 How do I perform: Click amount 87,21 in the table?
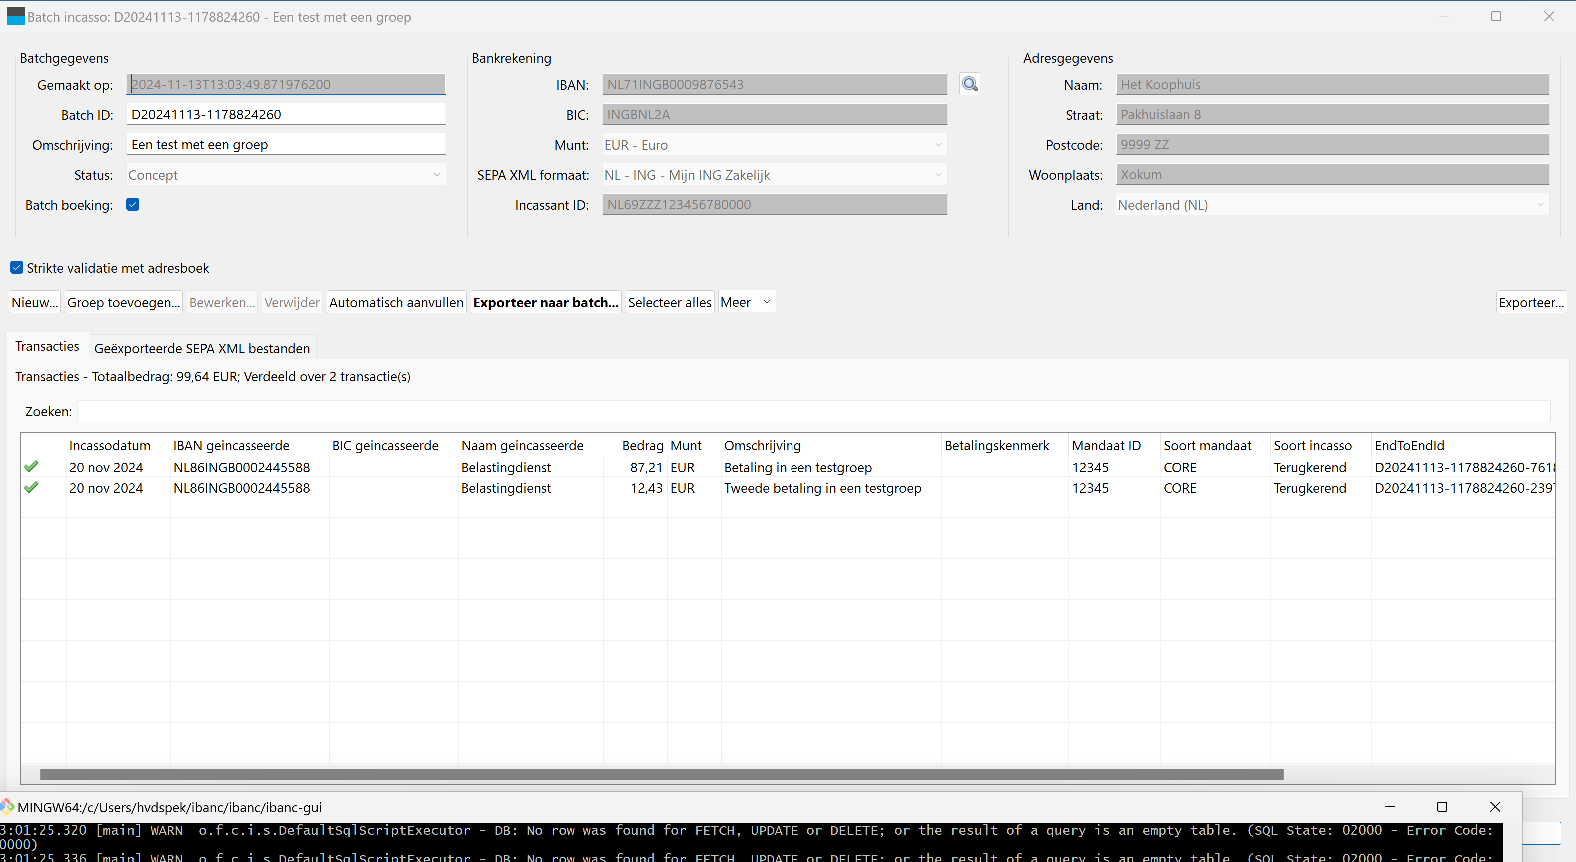(646, 468)
